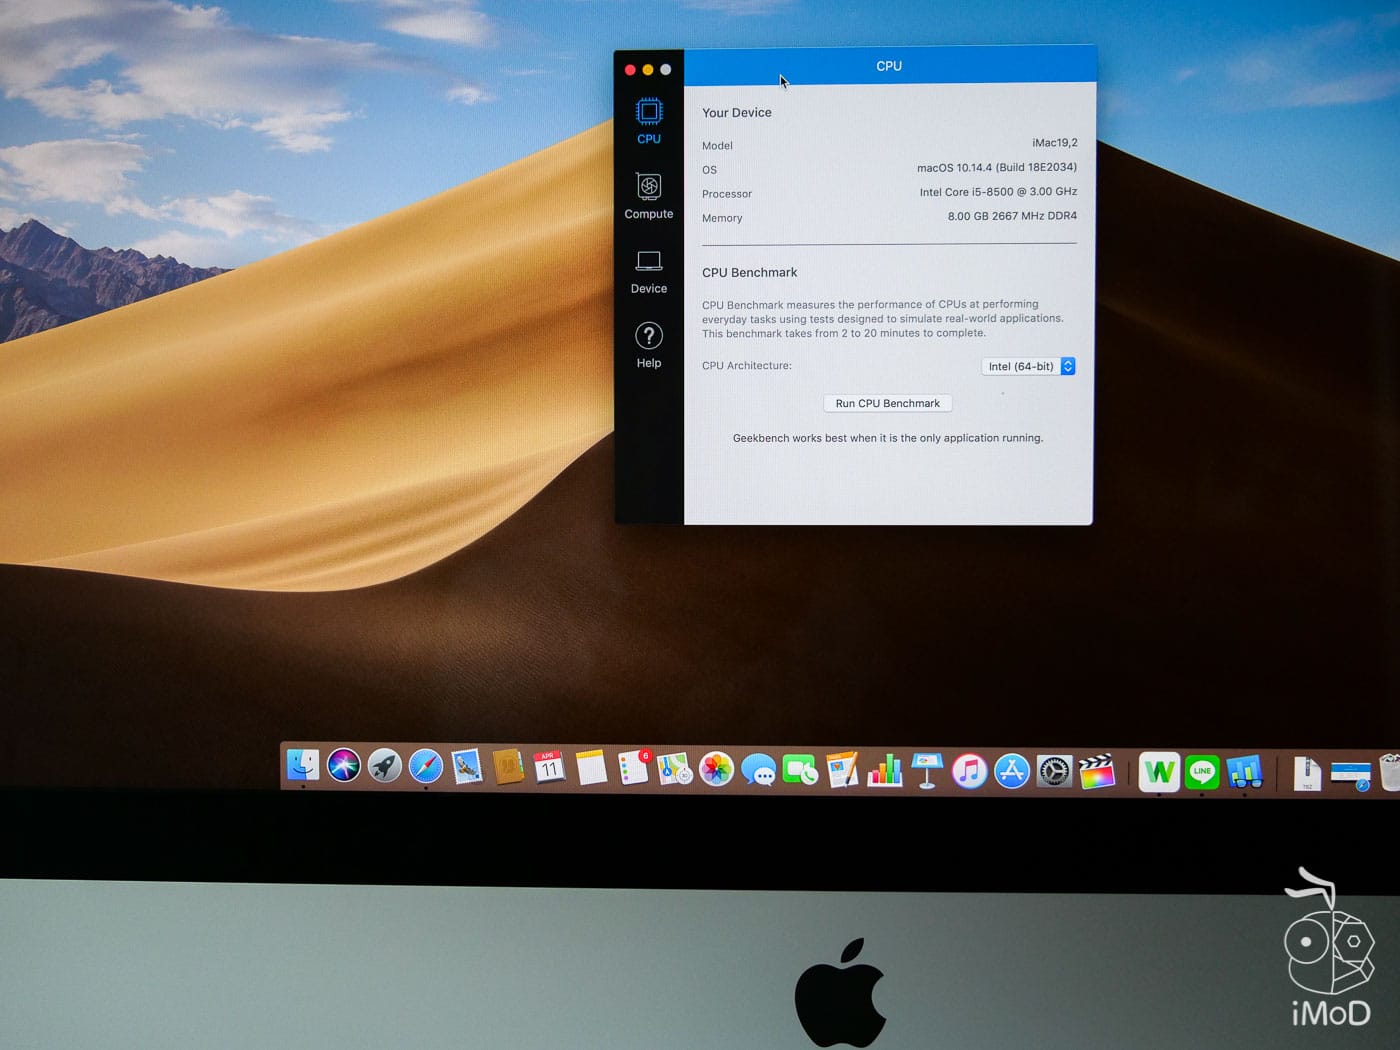
Task: Open iTunes from the Dock
Action: point(969,770)
